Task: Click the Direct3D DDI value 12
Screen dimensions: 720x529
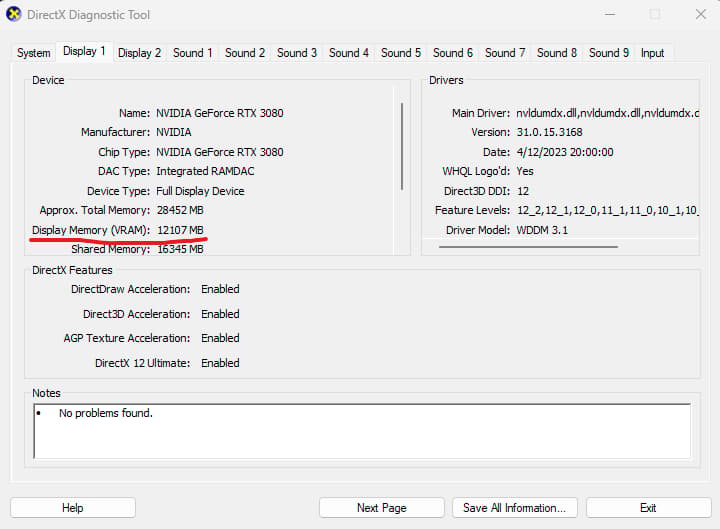Action: click(x=523, y=191)
